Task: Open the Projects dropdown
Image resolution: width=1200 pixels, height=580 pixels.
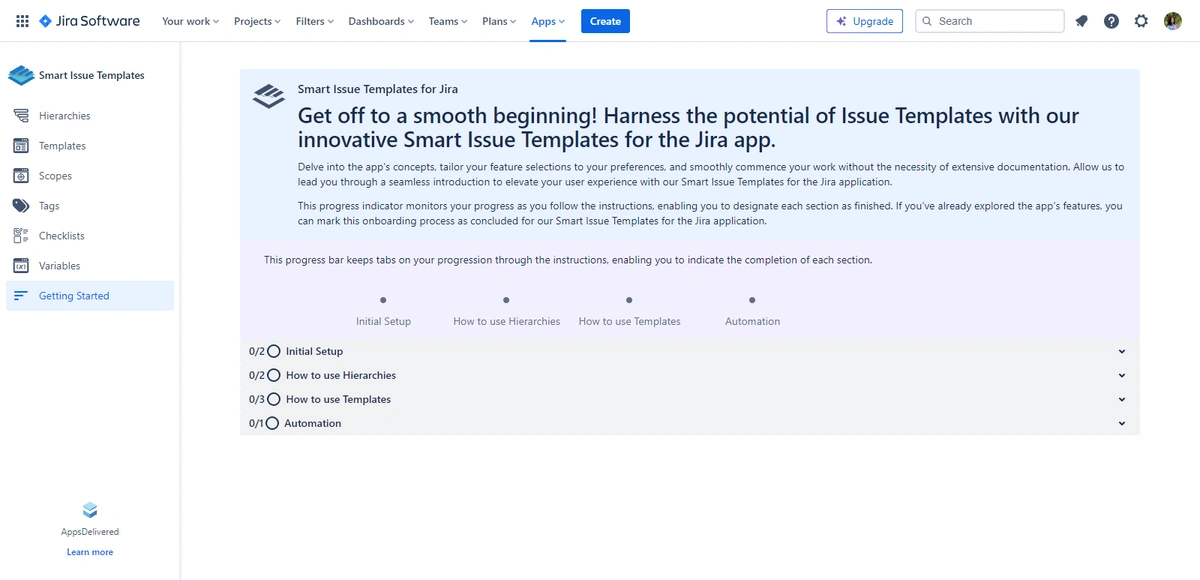Action: point(257,21)
